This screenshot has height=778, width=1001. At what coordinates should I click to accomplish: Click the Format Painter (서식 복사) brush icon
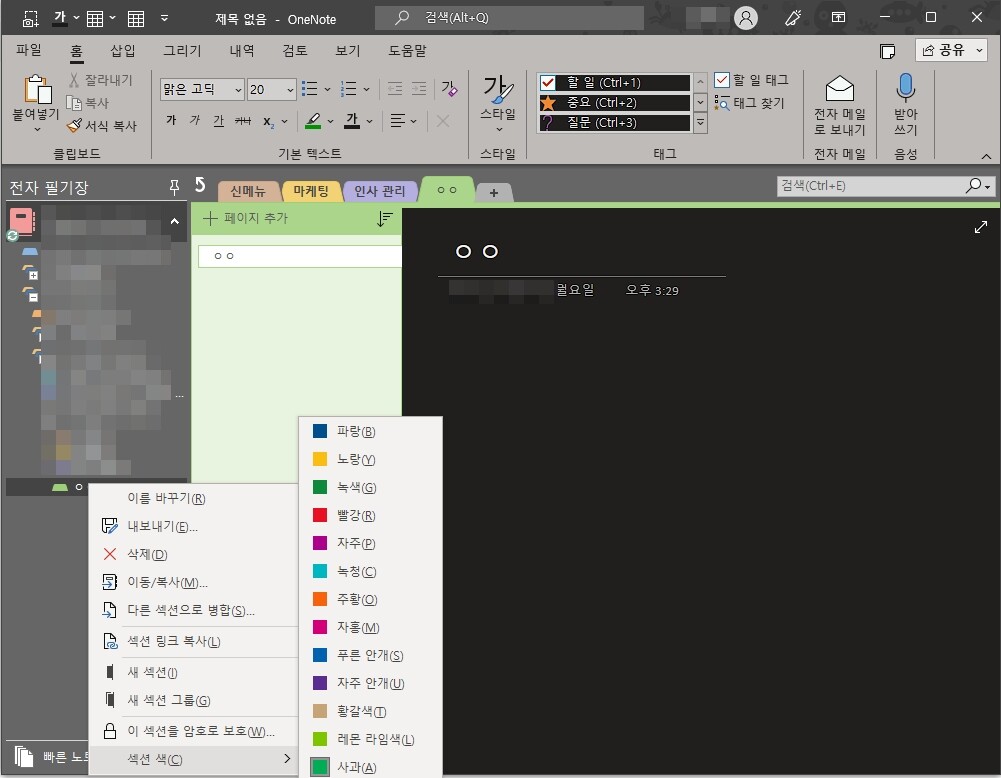(75, 125)
